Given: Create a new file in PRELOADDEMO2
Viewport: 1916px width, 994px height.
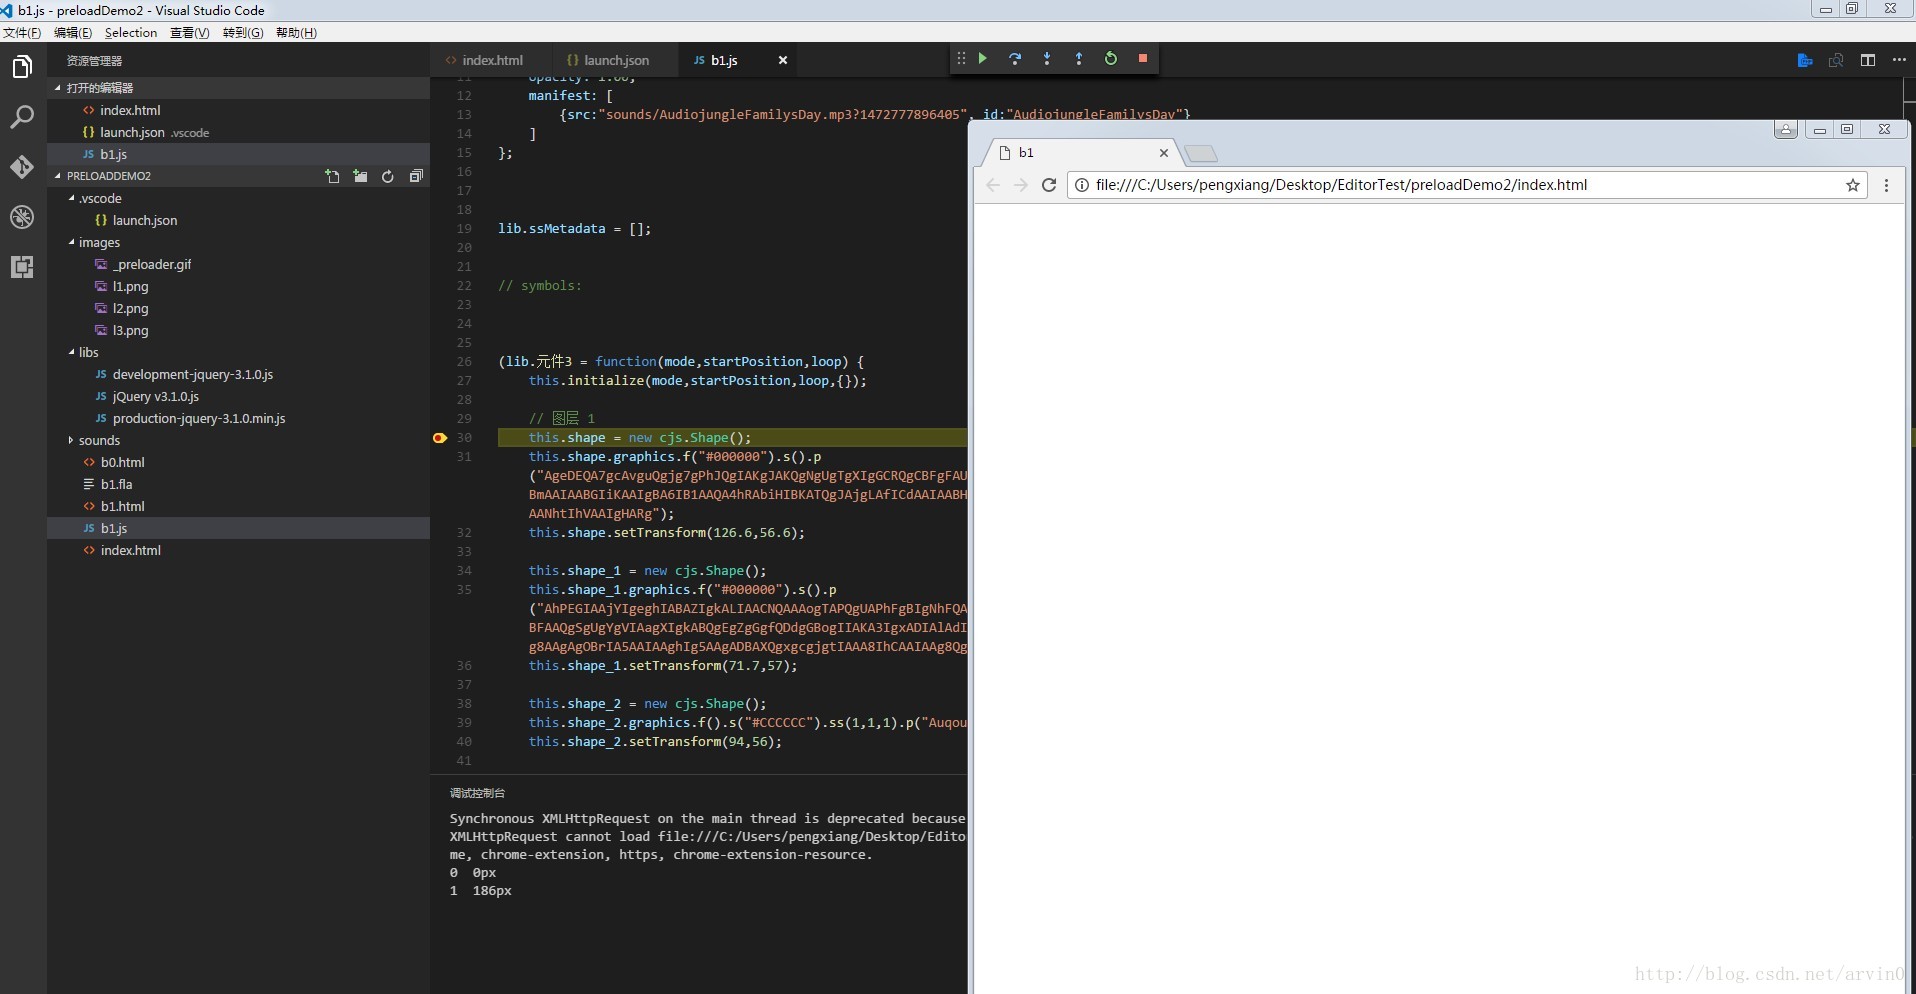Looking at the screenshot, I should 332,176.
